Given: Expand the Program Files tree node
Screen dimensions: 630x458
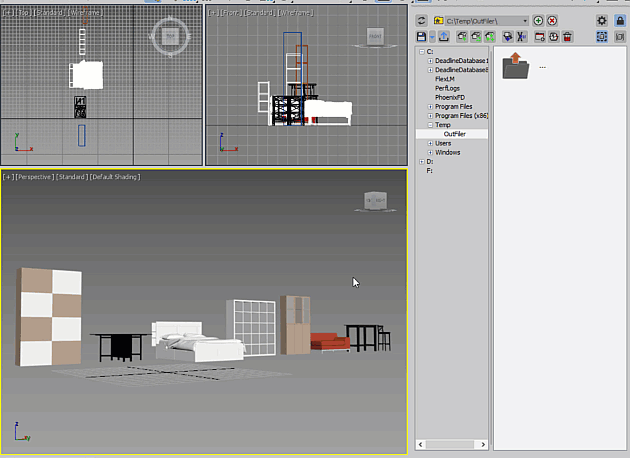Looking at the screenshot, I should (x=430, y=106).
